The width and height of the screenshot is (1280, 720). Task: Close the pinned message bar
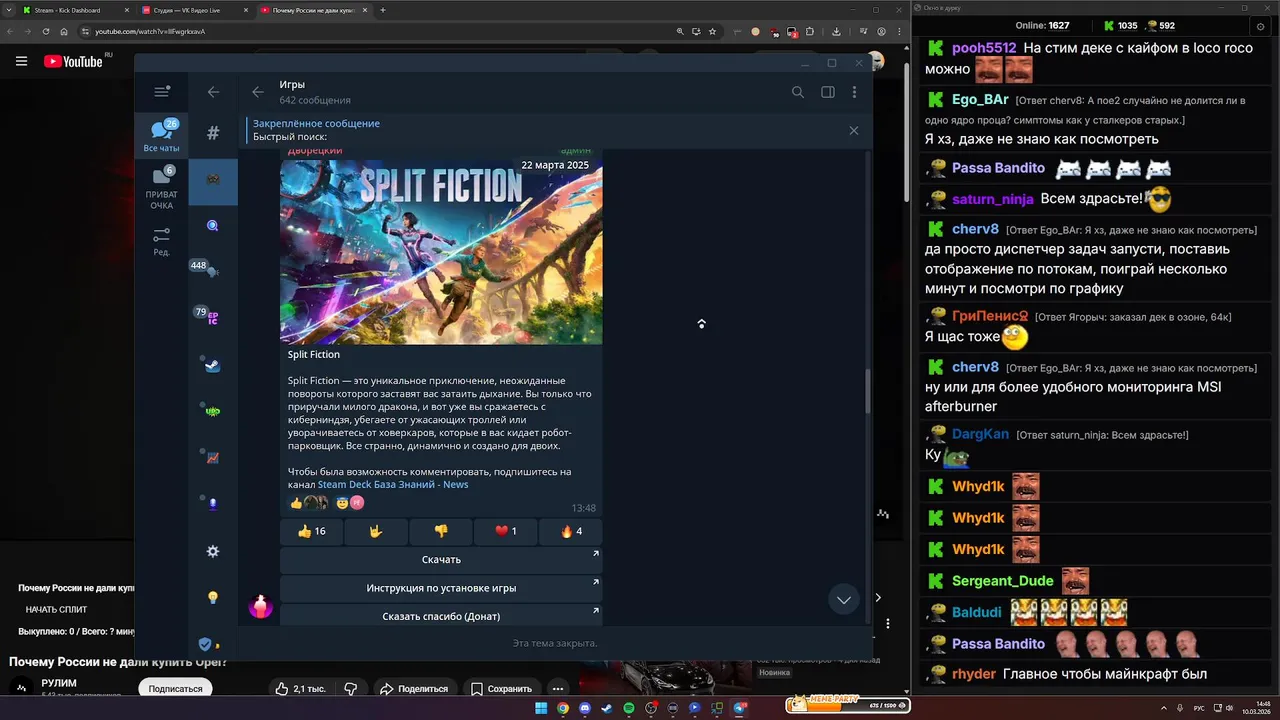tap(853, 130)
